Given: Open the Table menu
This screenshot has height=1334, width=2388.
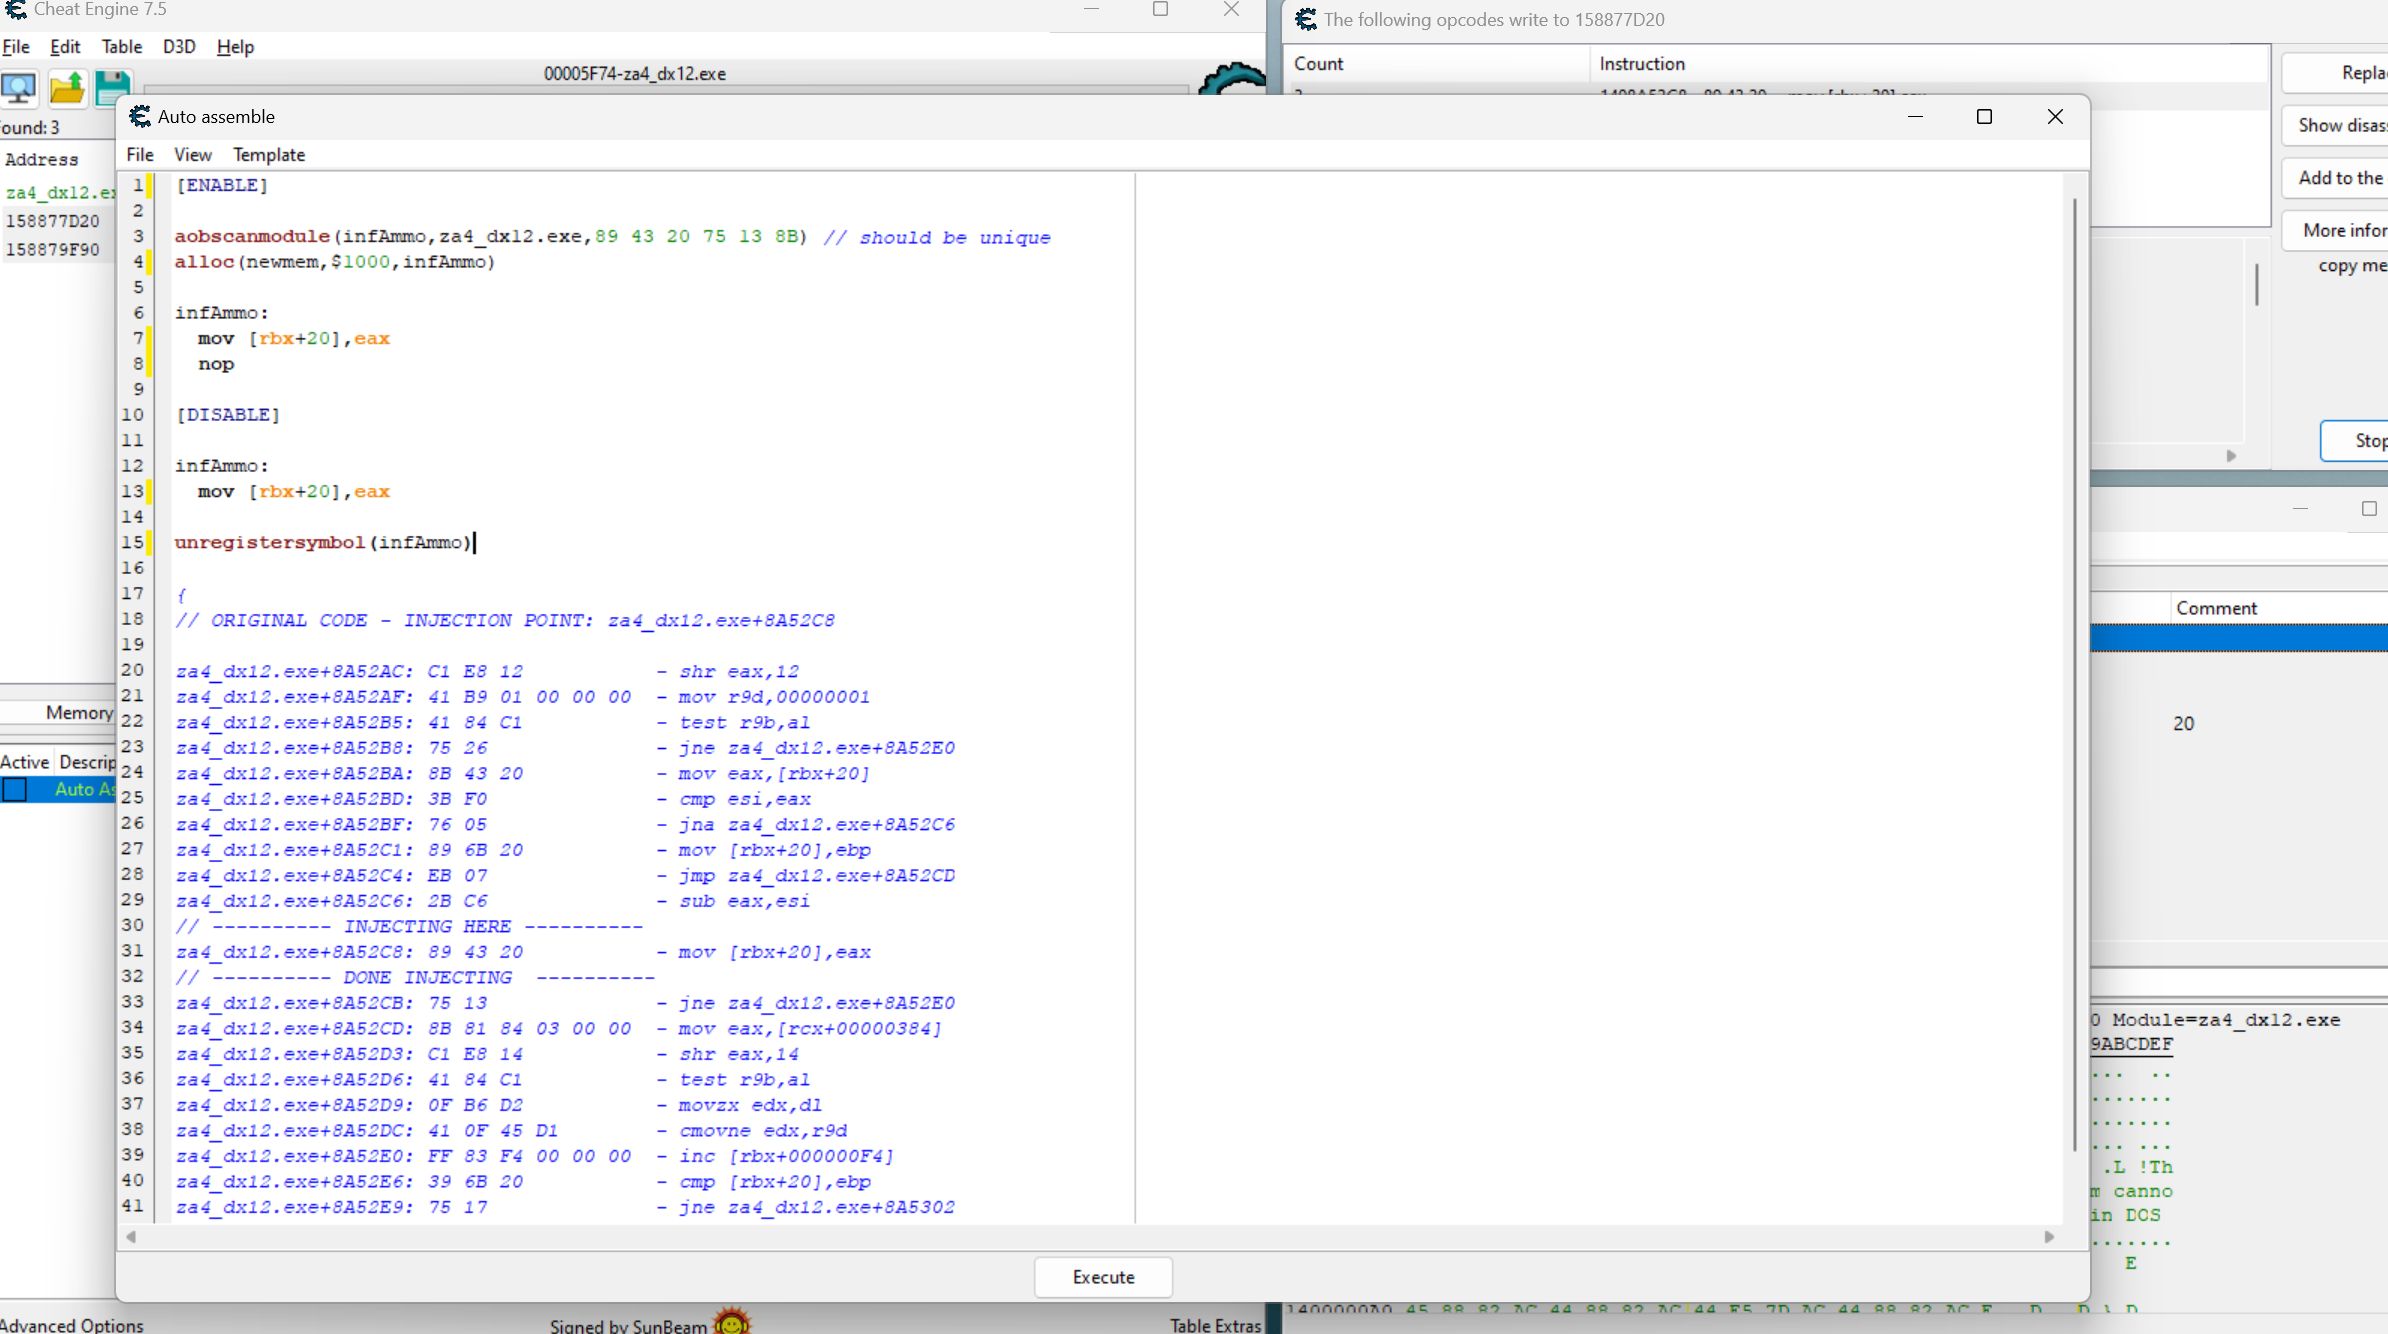Looking at the screenshot, I should coord(121,46).
